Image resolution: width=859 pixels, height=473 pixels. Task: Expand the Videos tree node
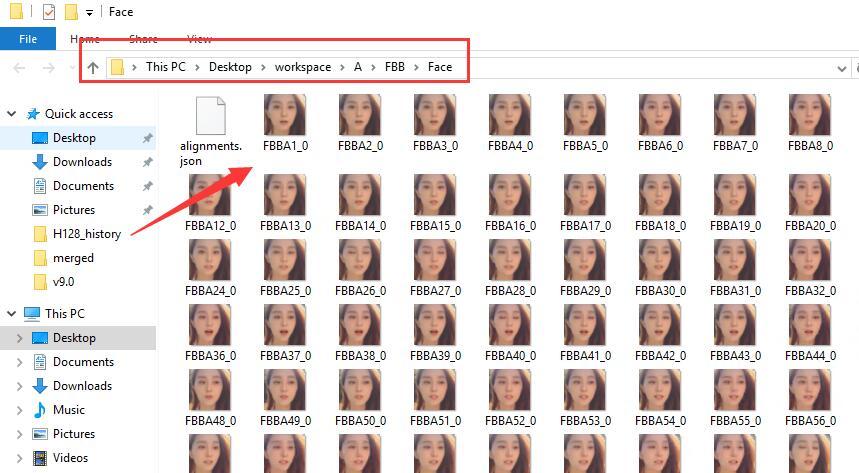[x=20, y=458]
